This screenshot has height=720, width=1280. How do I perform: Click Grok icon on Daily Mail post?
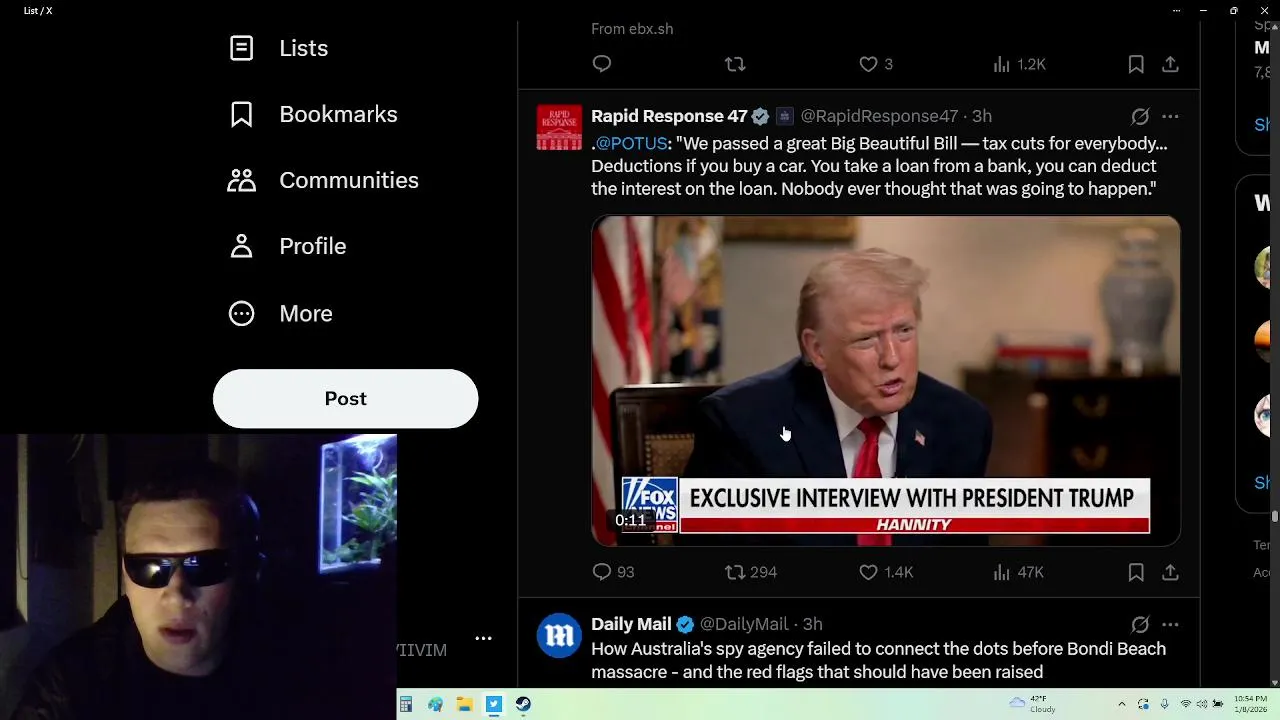tap(1140, 624)
